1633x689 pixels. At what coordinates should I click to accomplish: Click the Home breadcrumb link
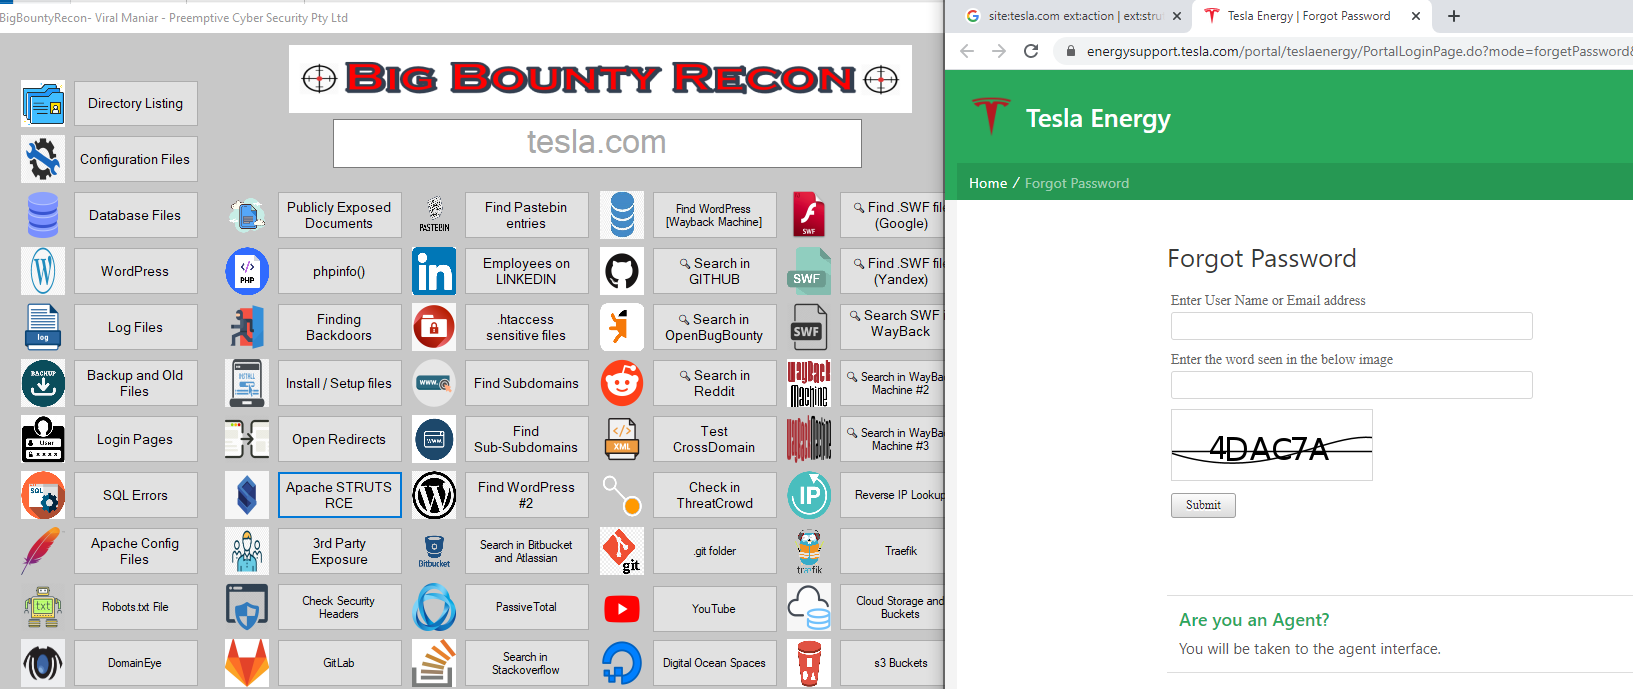(x=988, y=183)
